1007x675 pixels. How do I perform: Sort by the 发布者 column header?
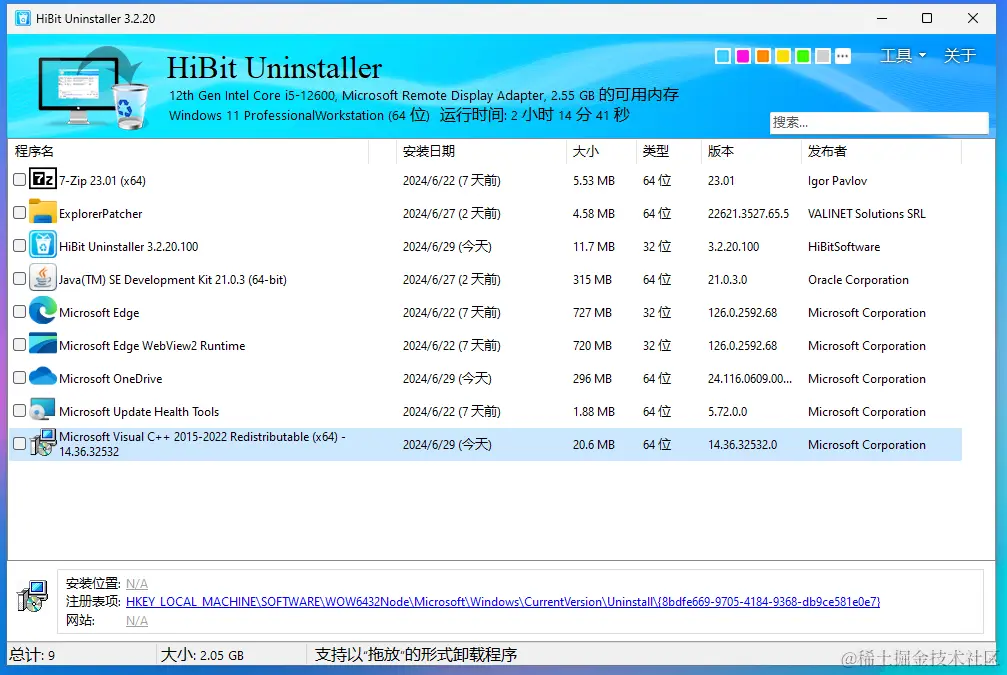(882, 152)
